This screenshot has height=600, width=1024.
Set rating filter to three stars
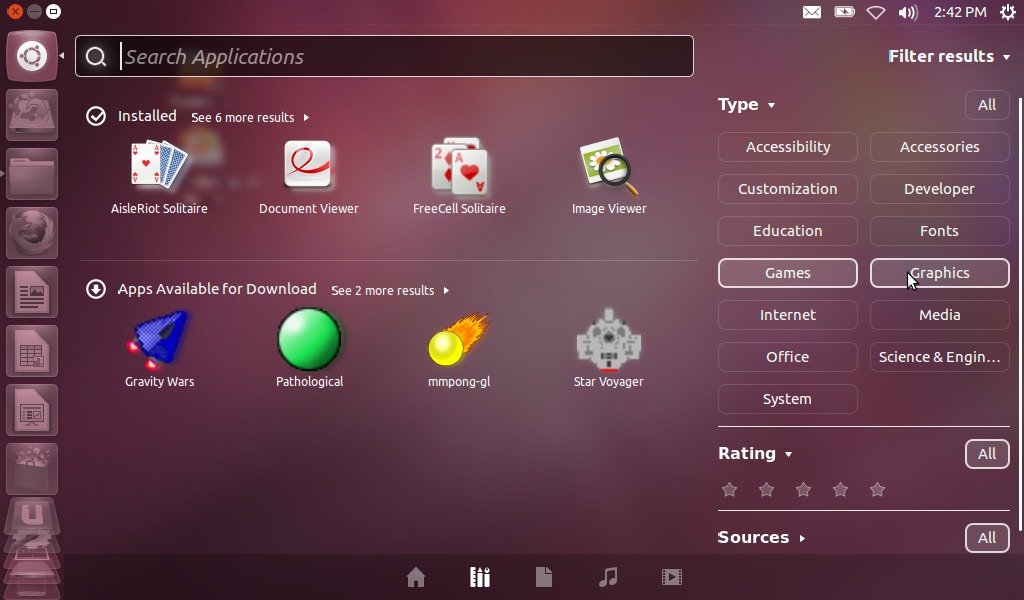803,489
